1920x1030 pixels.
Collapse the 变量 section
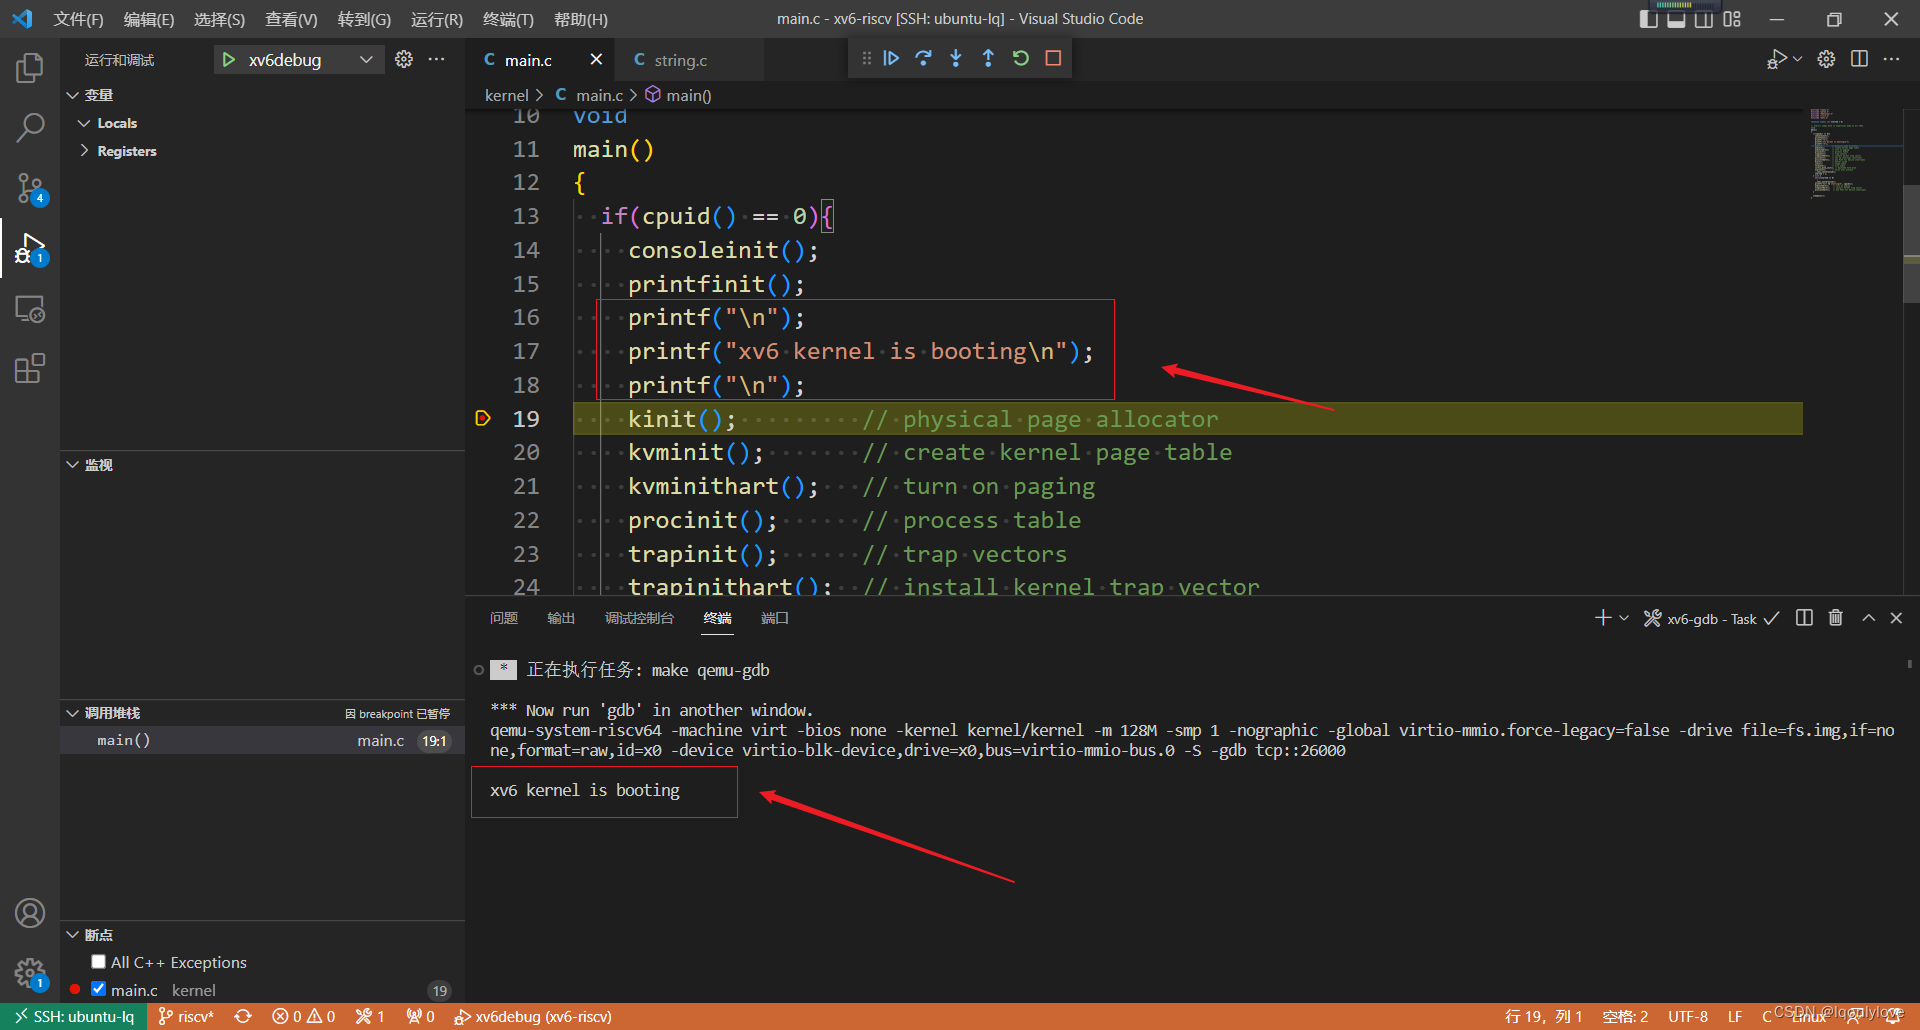coord(73,95)
